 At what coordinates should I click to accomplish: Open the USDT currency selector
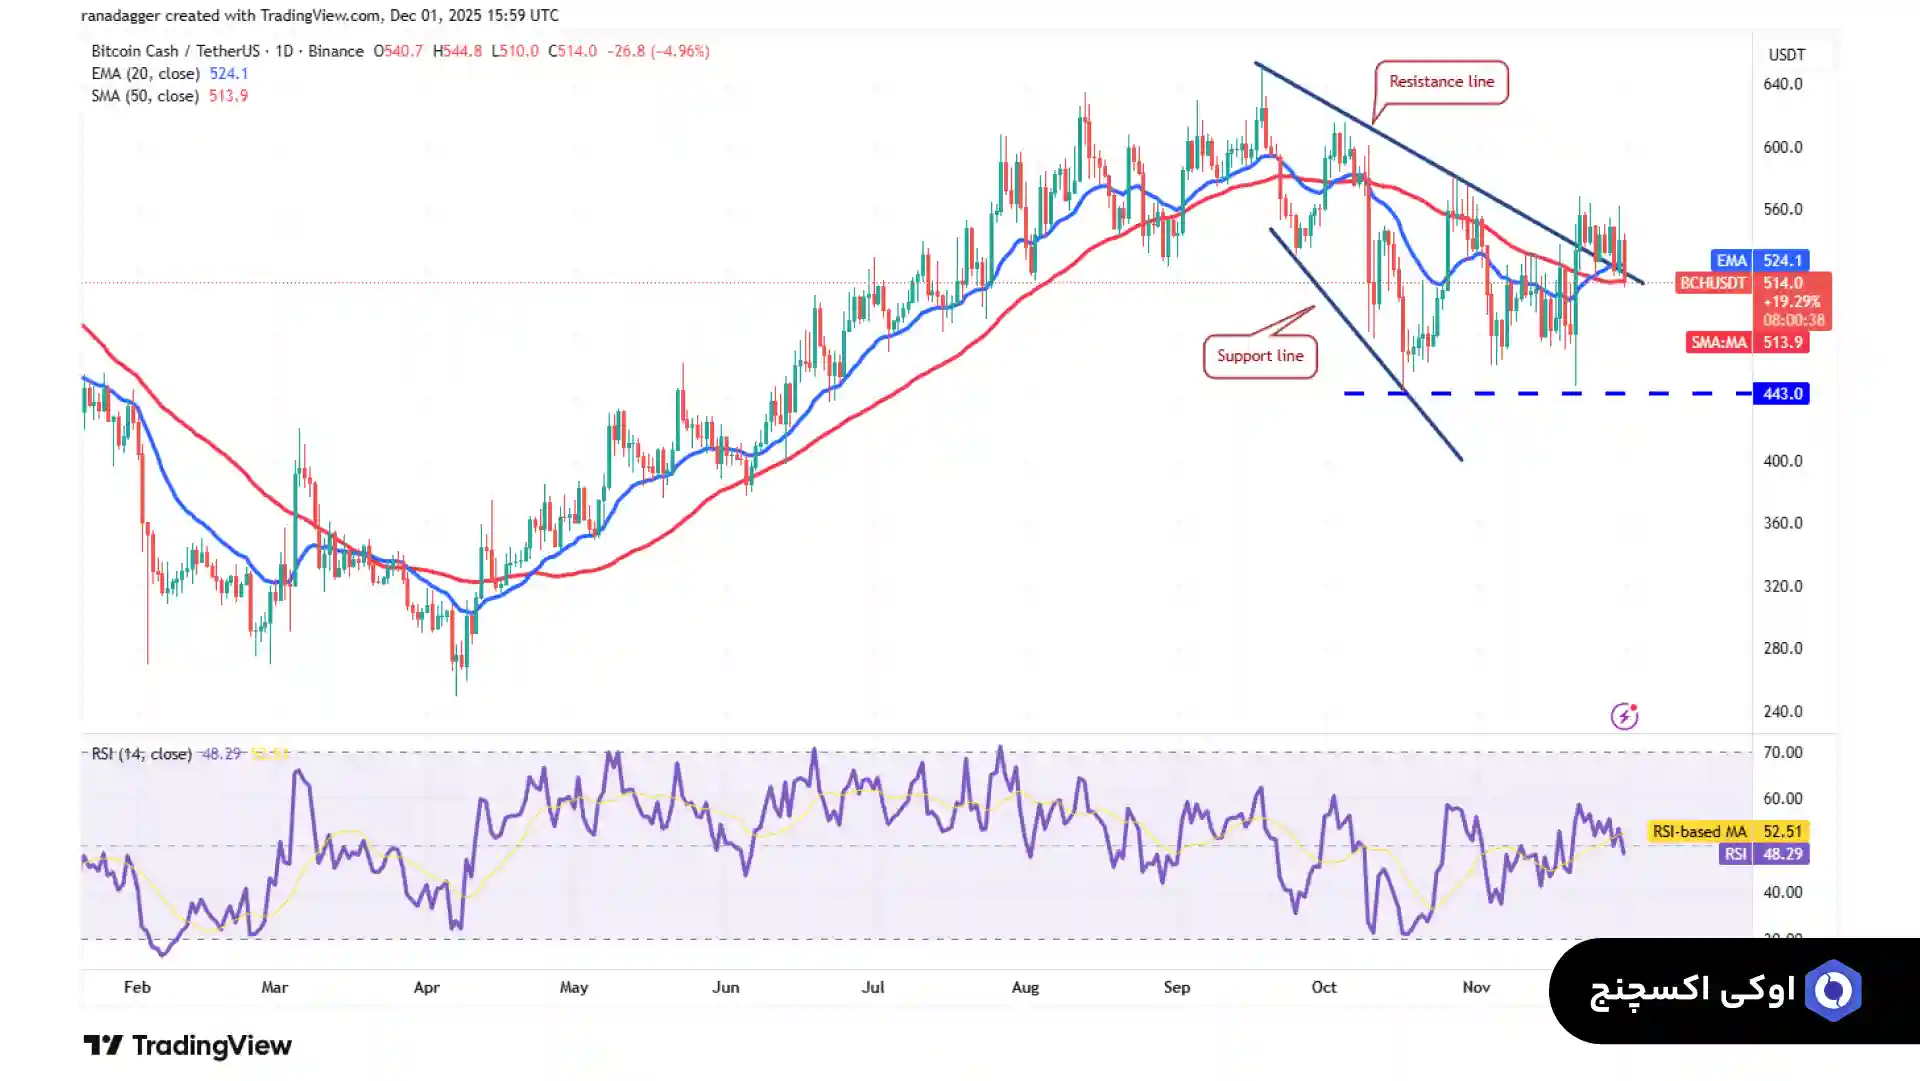[1786, 55]
